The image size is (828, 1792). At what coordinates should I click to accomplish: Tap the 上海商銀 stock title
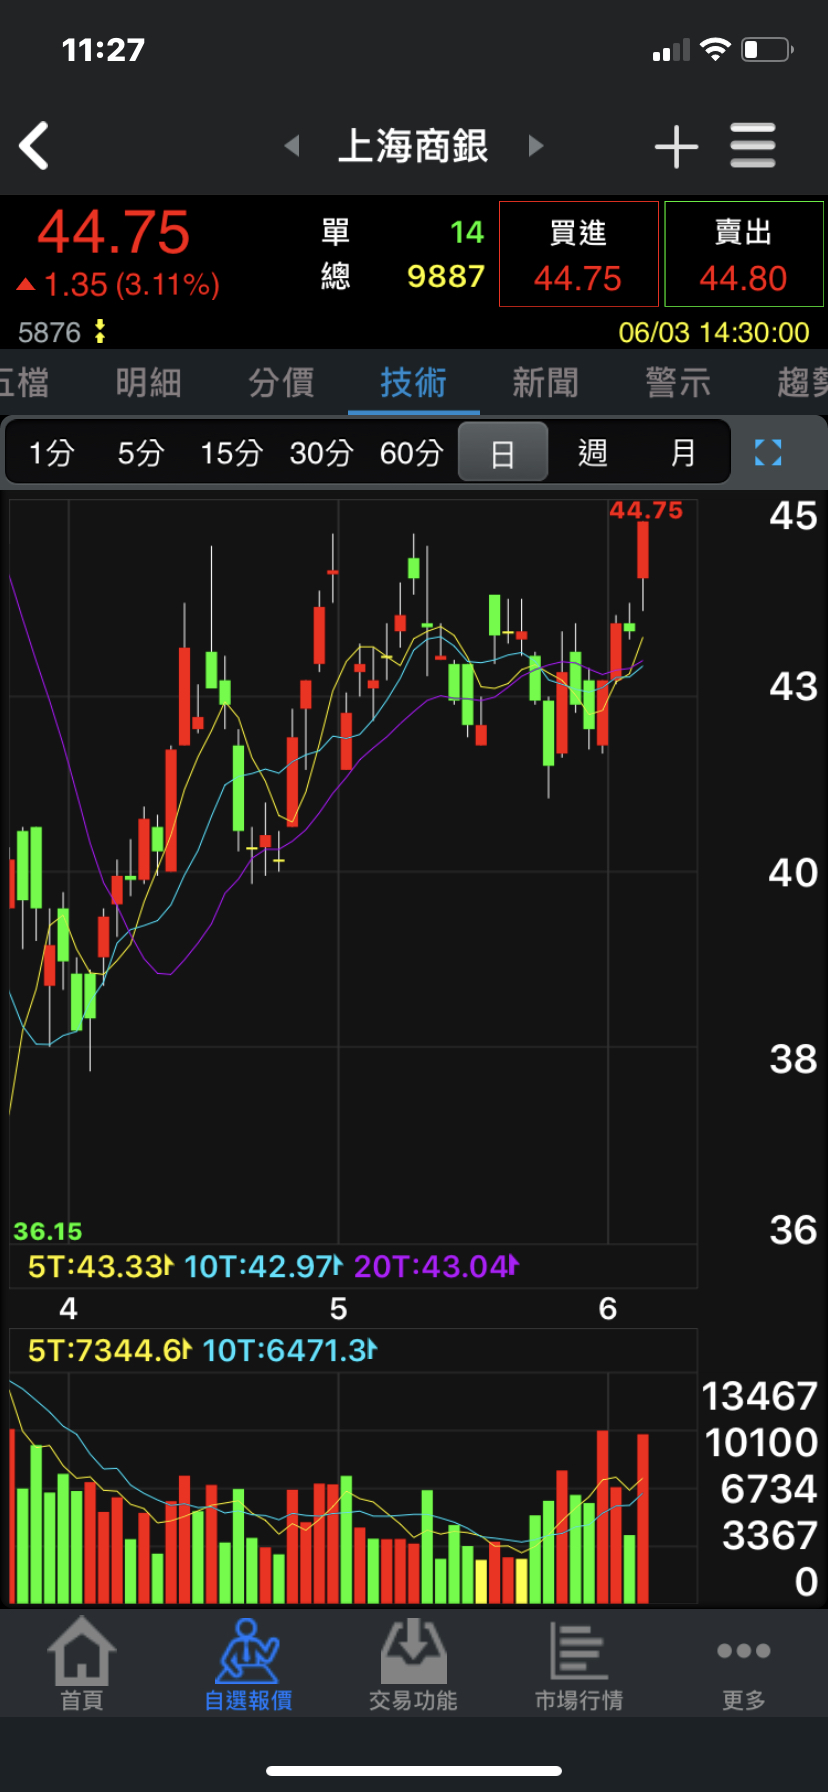(x=413, y=146)
